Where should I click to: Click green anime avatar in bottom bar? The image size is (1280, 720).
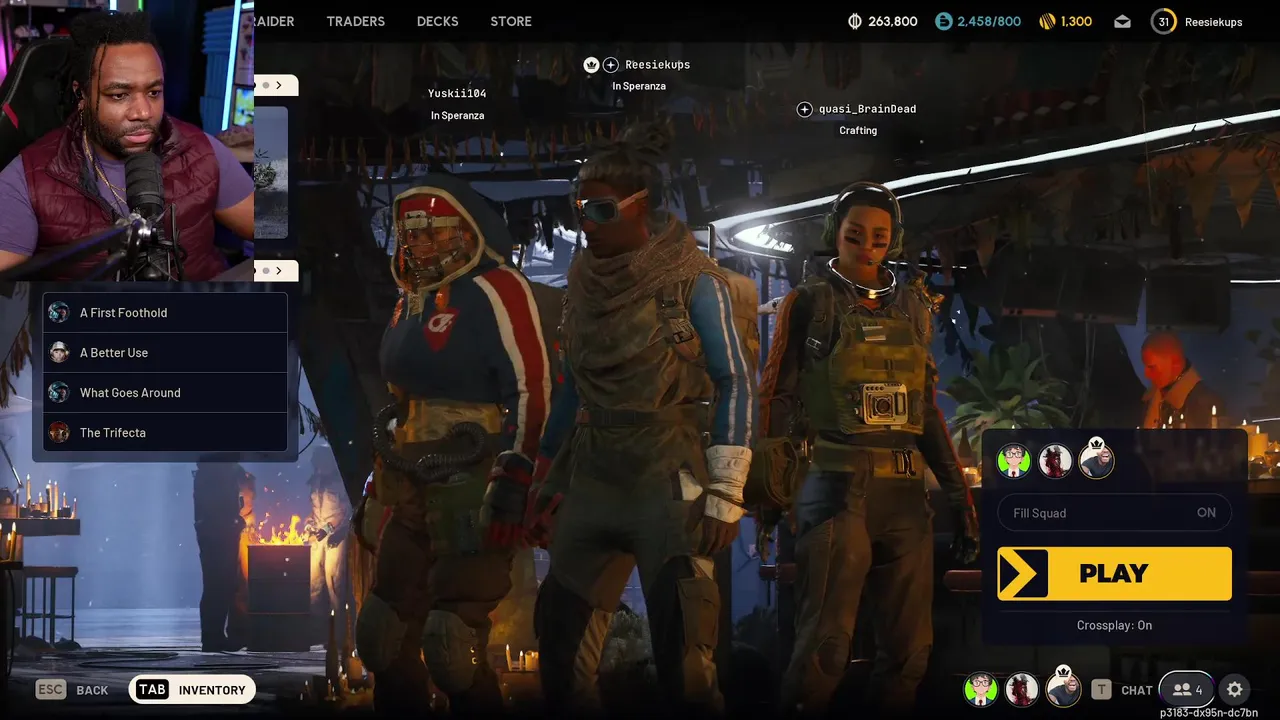click(981, 689)
